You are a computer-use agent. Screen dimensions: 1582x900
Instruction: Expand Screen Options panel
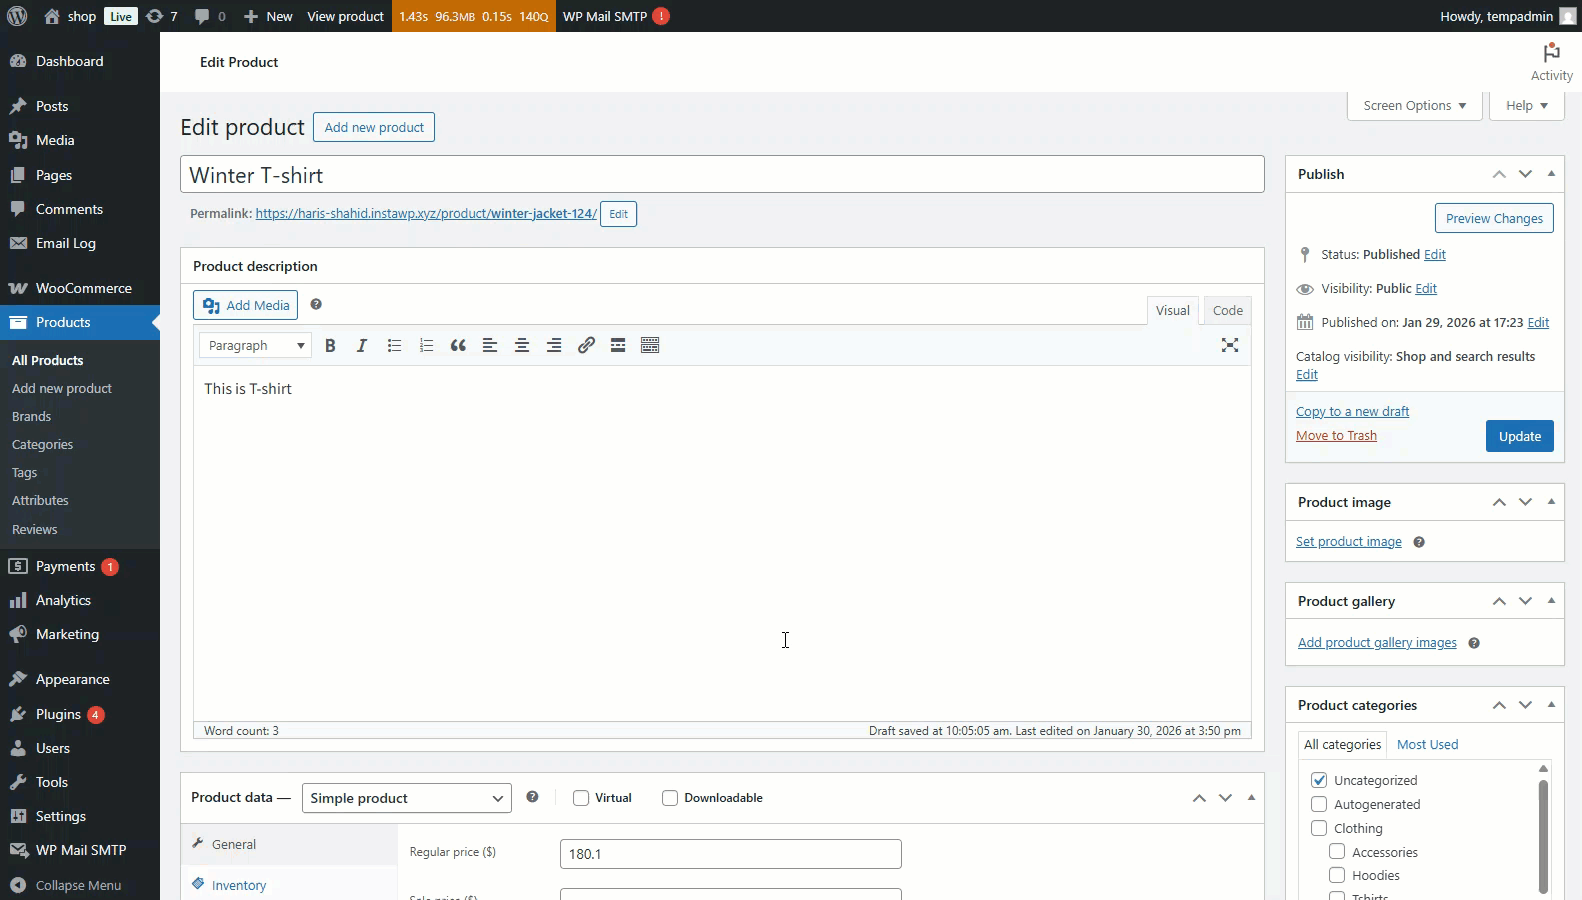point(1414,105)
